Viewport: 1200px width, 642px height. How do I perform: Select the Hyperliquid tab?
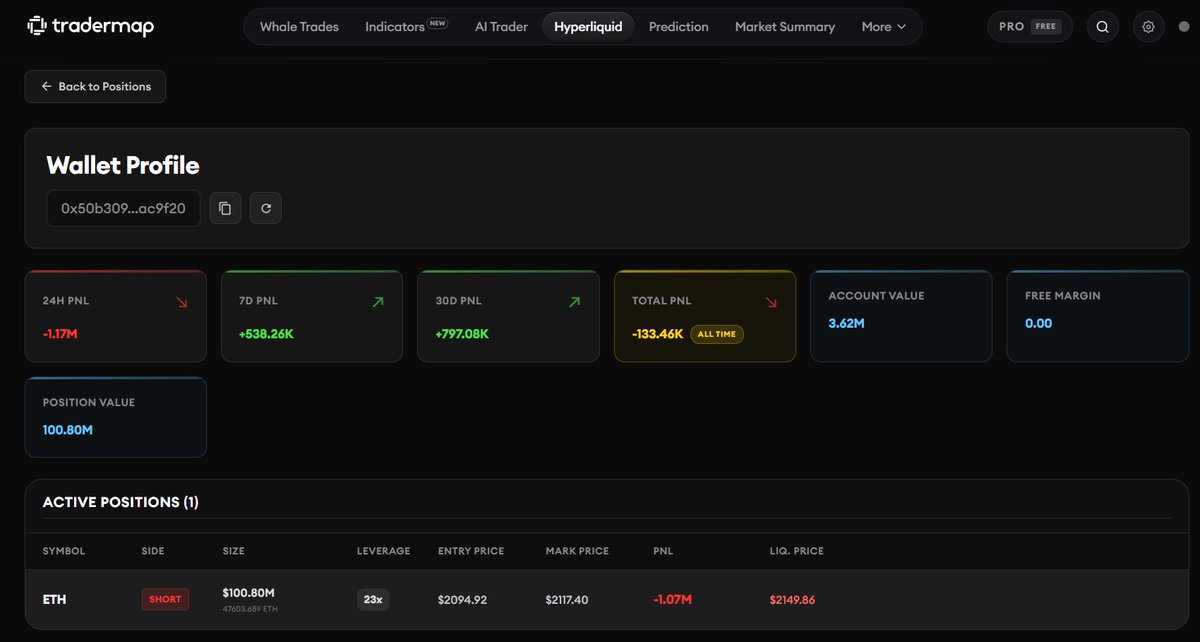(588, 27)
